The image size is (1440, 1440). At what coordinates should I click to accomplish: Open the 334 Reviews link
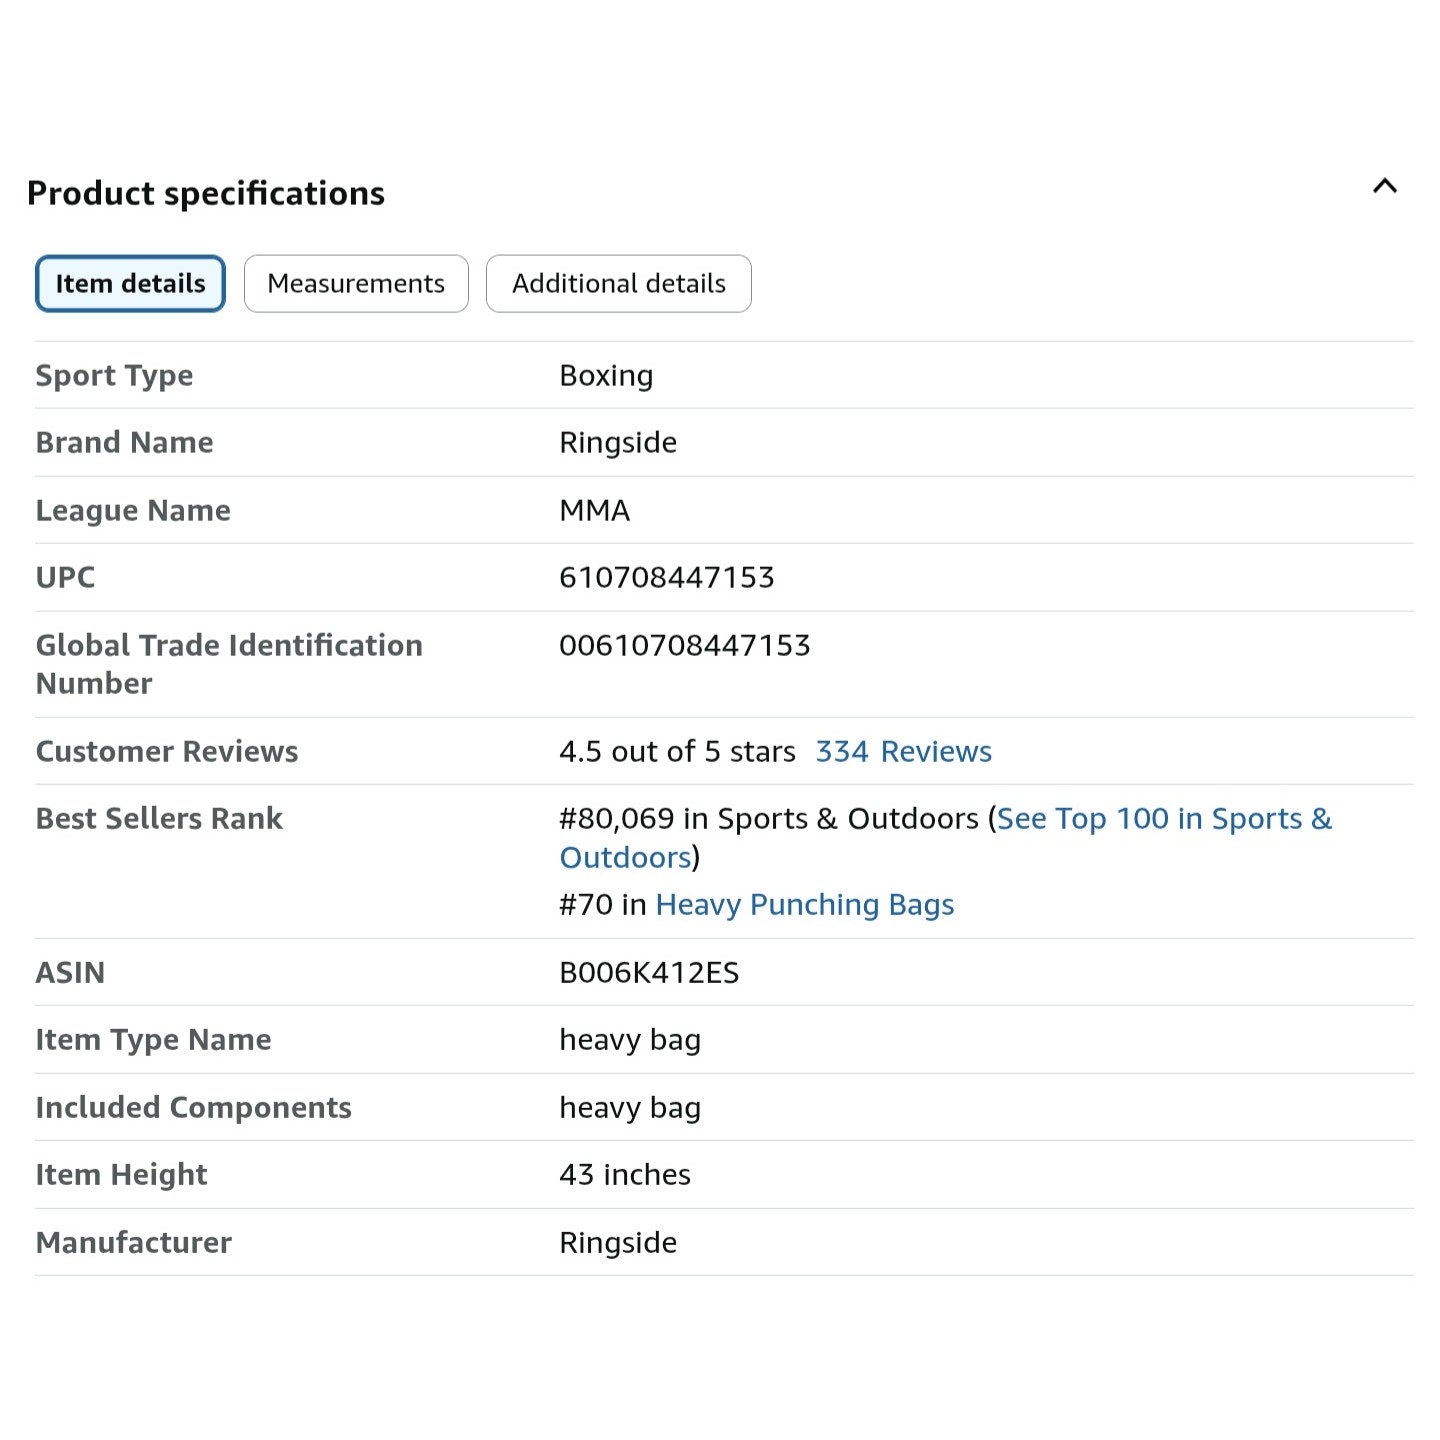(x=903, y=751)
